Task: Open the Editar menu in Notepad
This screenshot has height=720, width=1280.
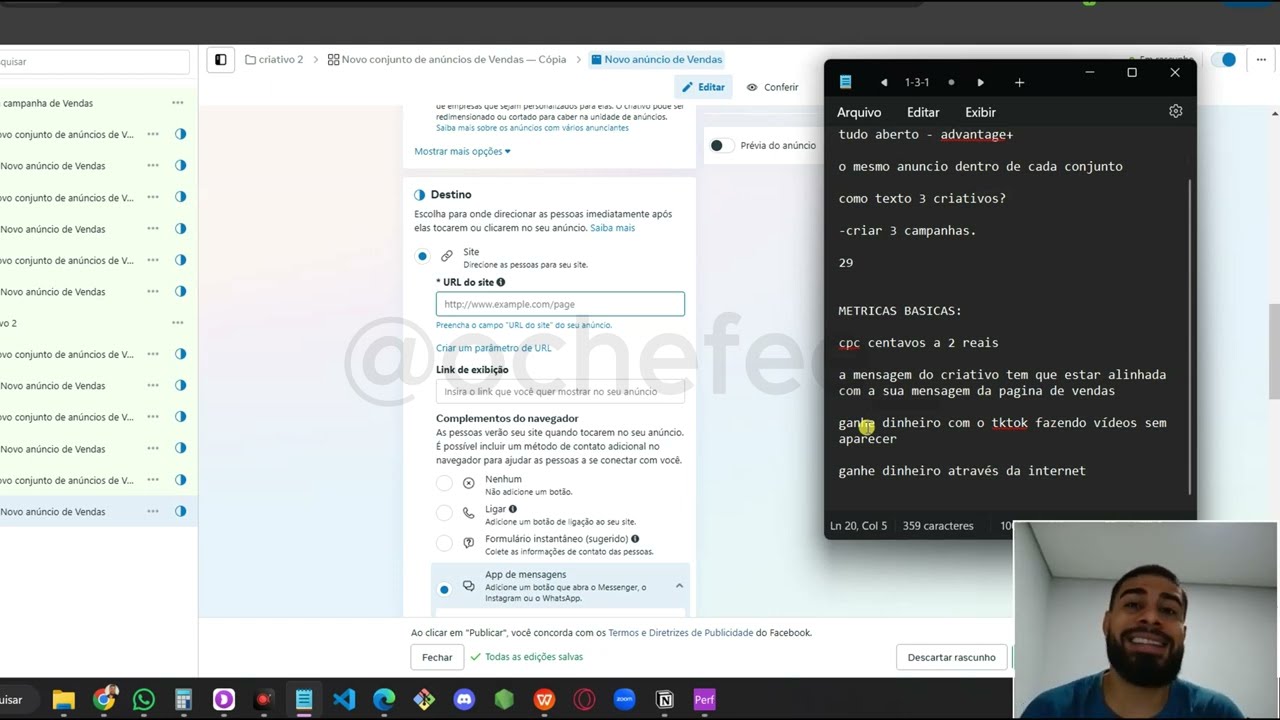Action: (923, 112)
